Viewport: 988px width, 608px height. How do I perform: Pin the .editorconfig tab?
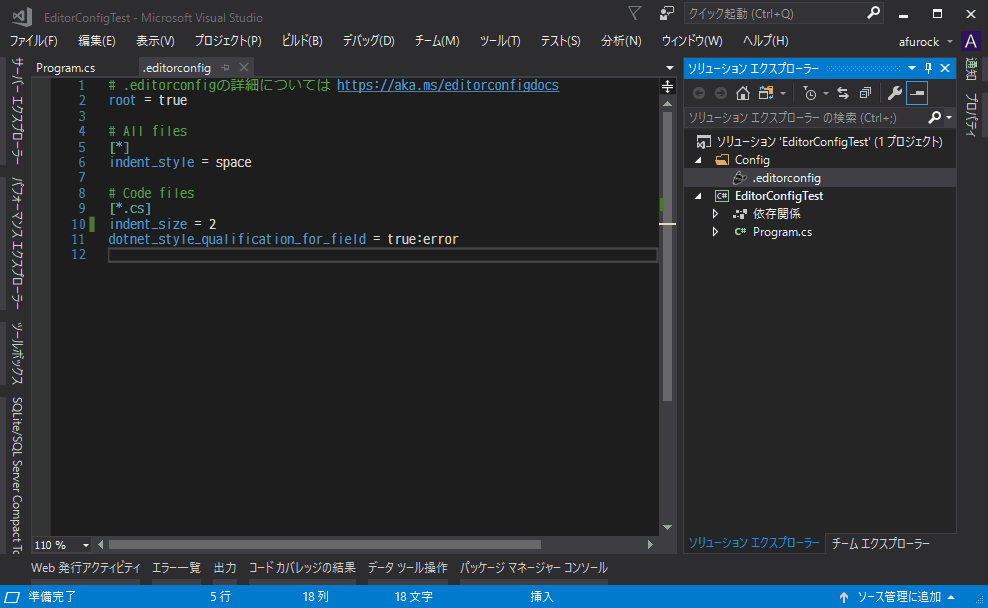(x=226, y=67)
